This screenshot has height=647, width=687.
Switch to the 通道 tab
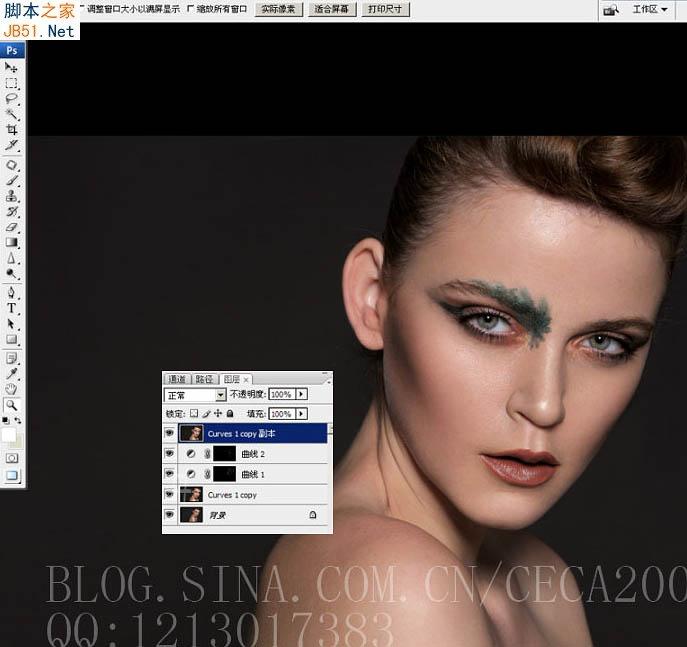click(177, 379)
